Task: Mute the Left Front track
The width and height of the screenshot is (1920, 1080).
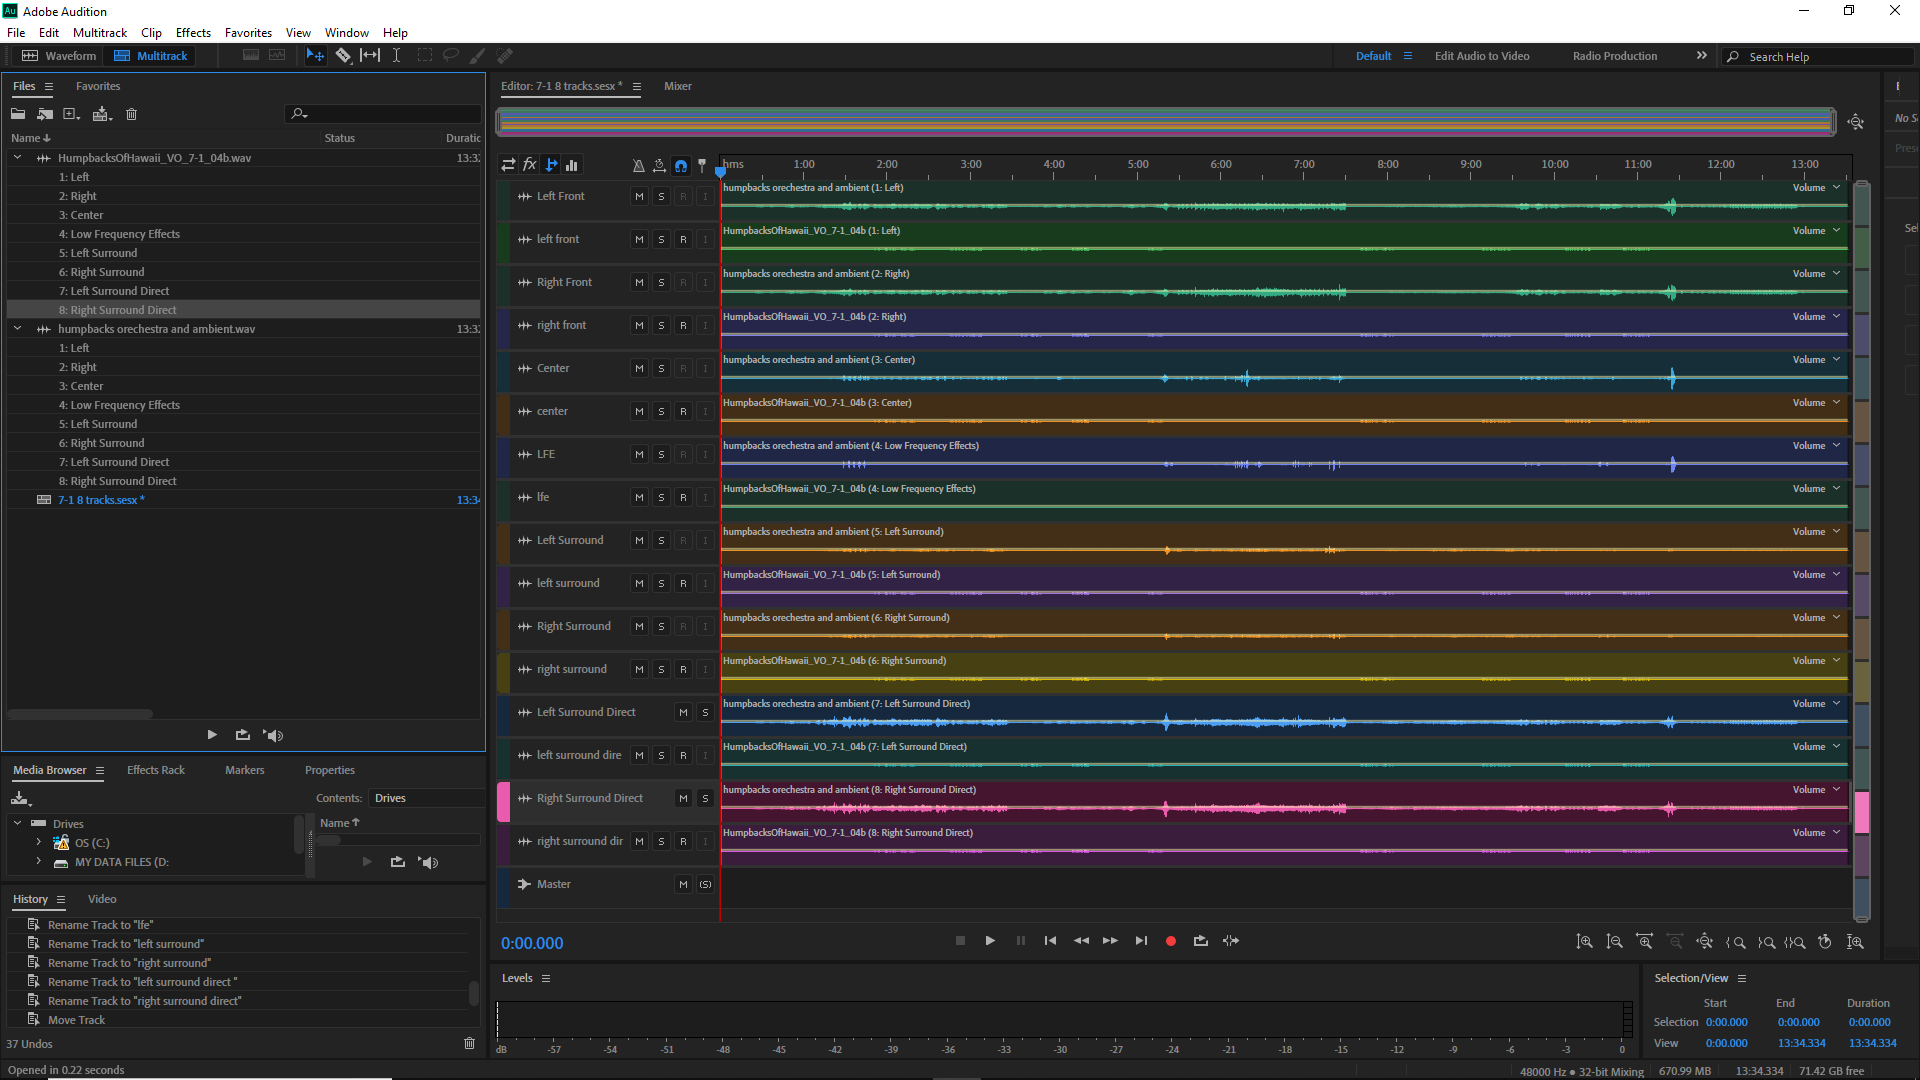Action: click(x=639, y=197)
